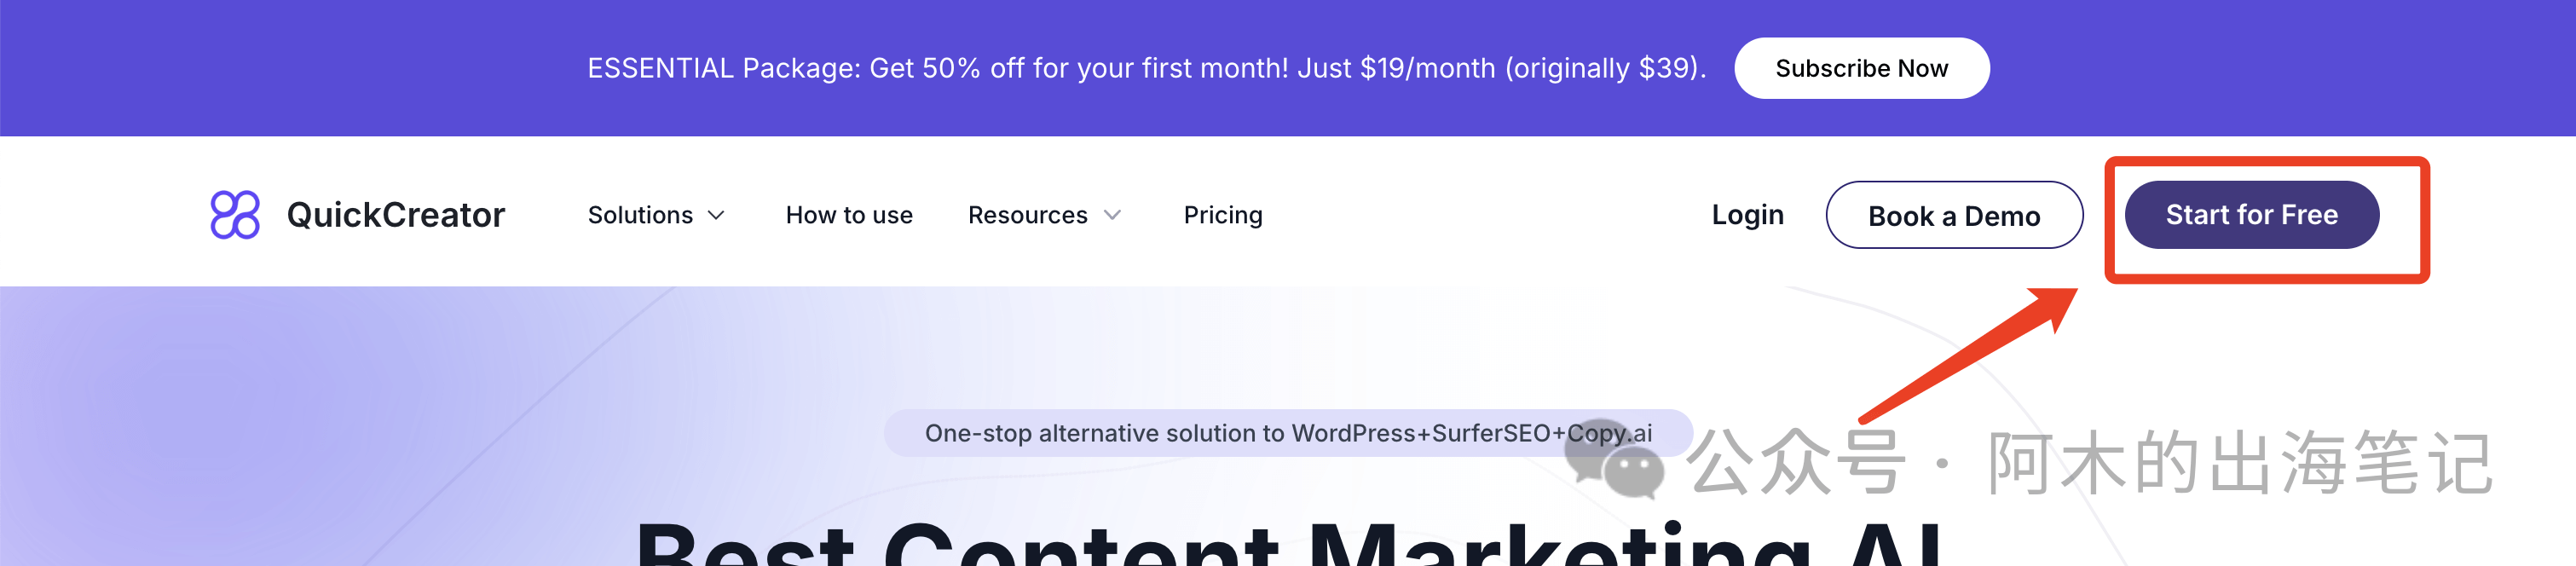Click the Login link
The width and height of the screenshot is (2576, 566).
pos(1747,215)
